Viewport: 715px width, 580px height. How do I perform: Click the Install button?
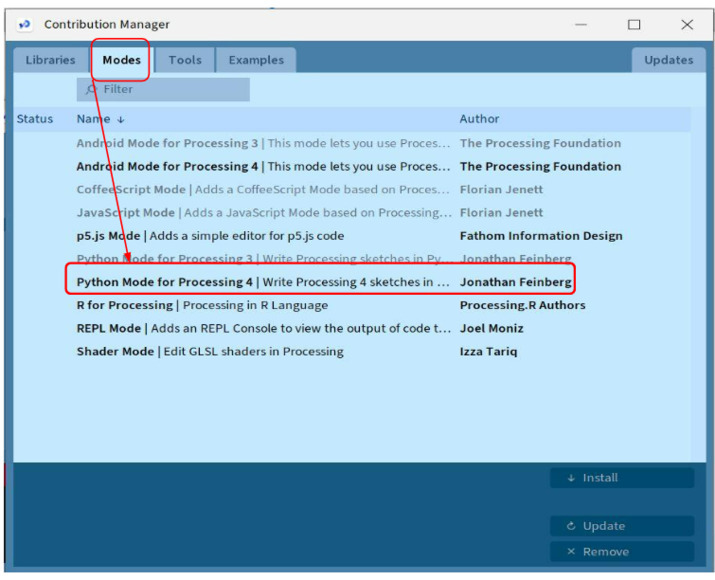622,478
